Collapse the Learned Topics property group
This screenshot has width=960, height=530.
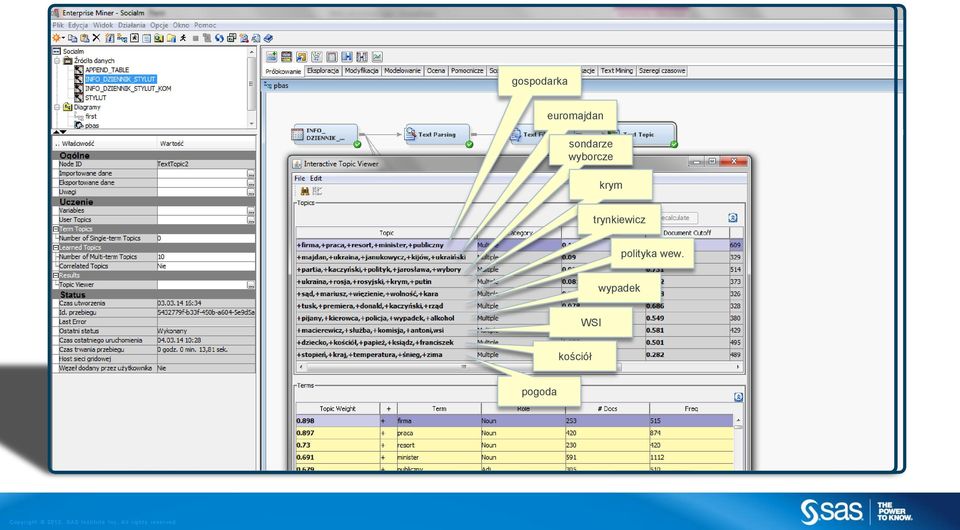56,247
